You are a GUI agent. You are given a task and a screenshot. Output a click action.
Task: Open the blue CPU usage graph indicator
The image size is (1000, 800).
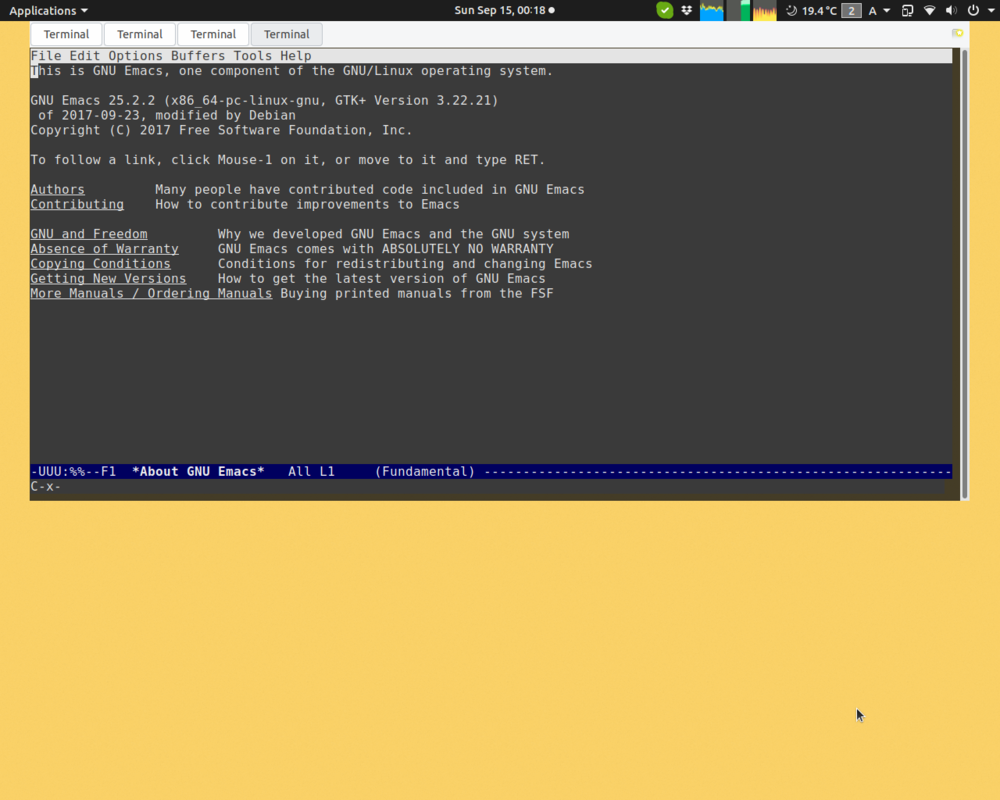(x=712, y=10)
